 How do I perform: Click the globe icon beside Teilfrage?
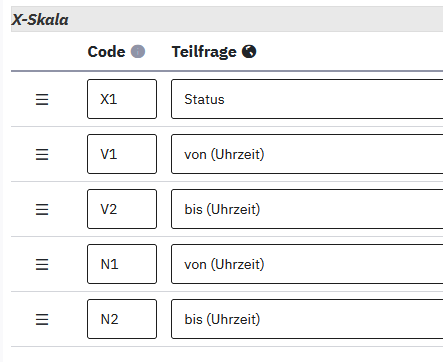(x=249, y=52)
